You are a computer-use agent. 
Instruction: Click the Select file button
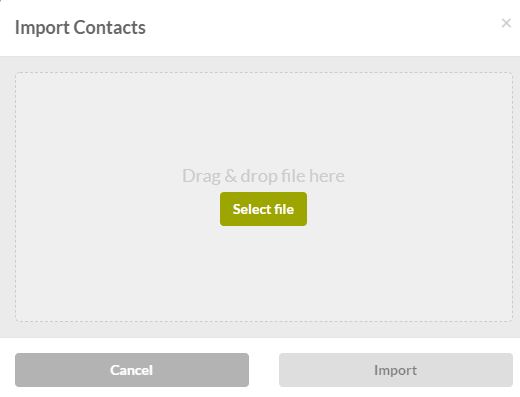(263, 209)
